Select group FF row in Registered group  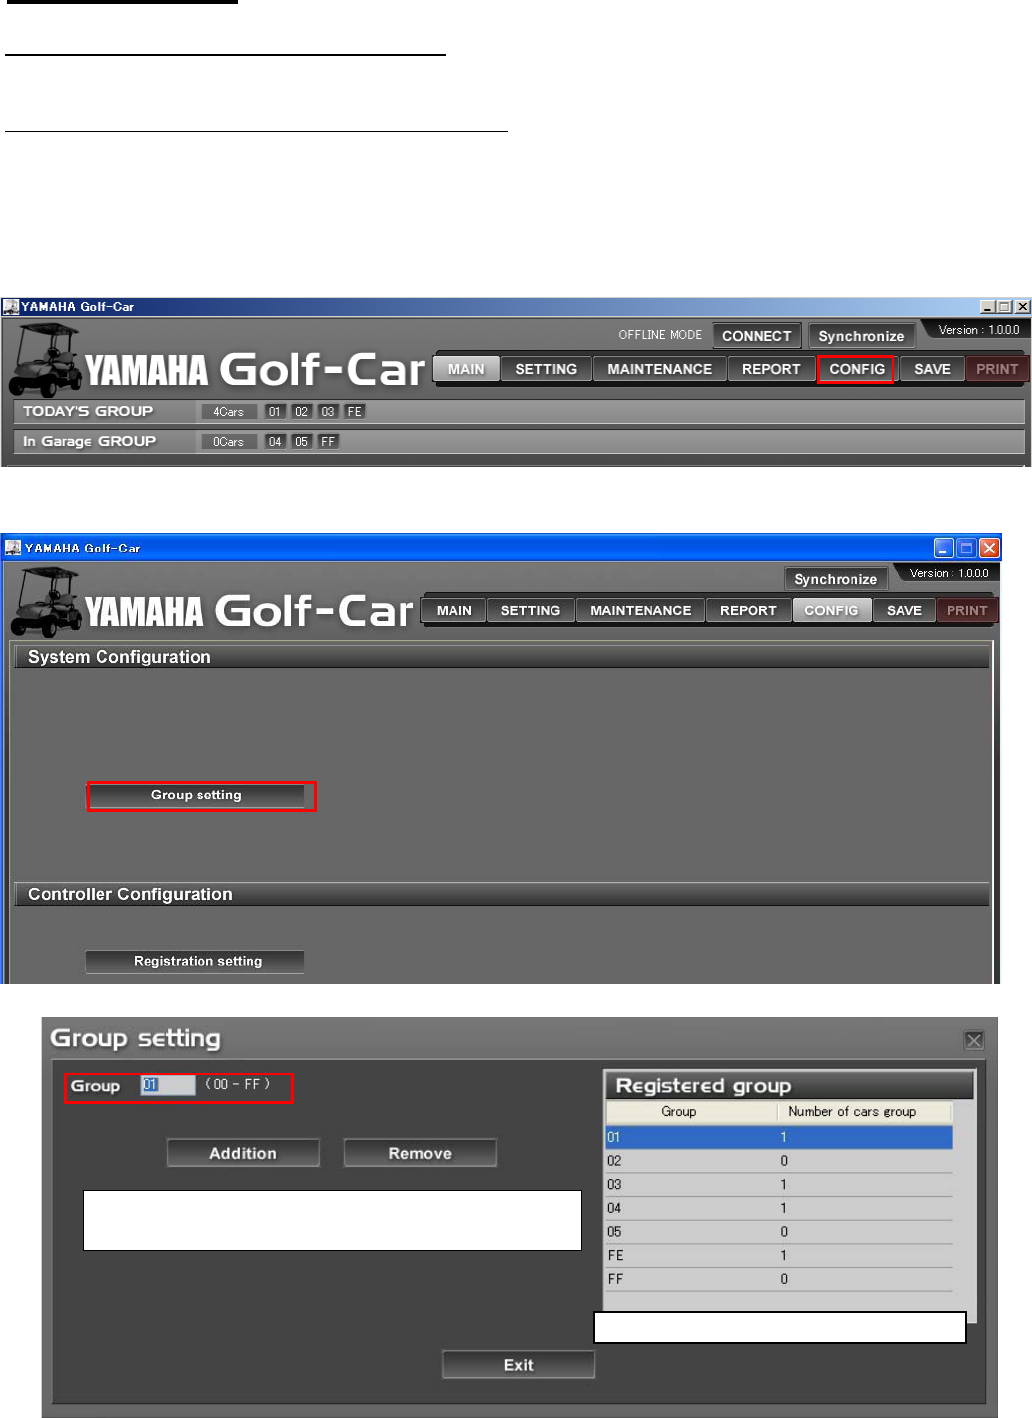click(779, 1279)
